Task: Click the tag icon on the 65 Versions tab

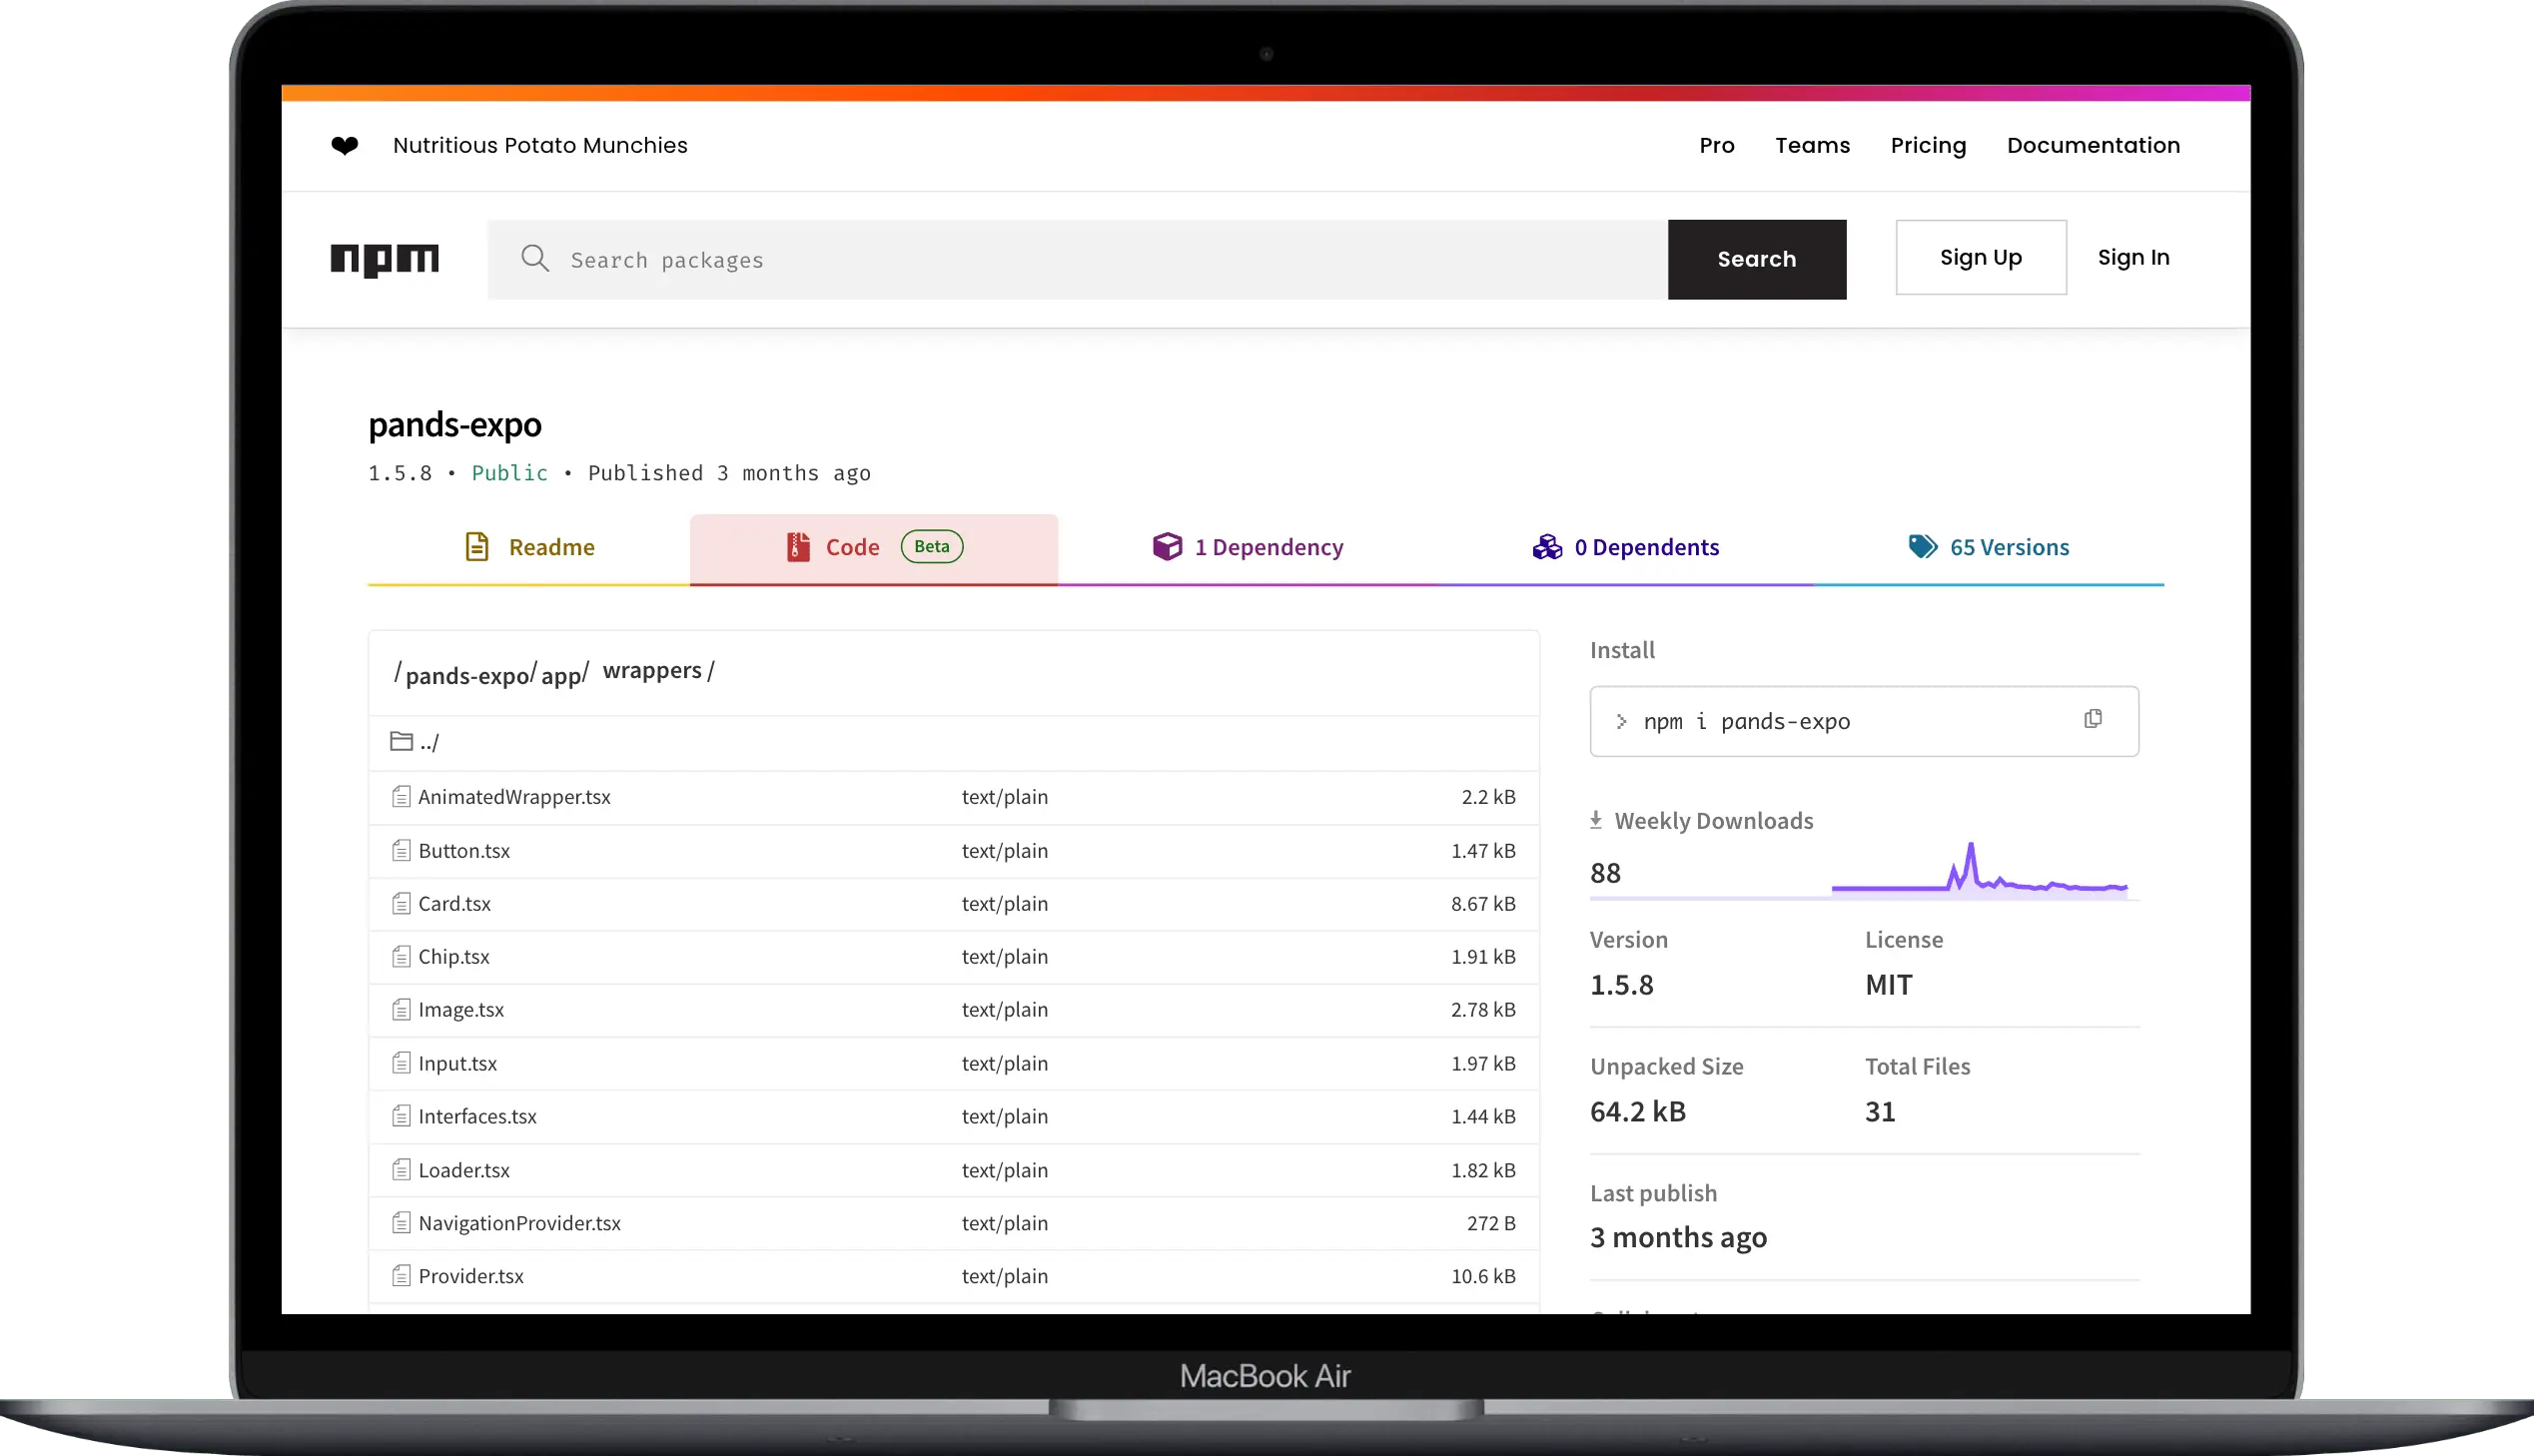Action: point(1921,546)
